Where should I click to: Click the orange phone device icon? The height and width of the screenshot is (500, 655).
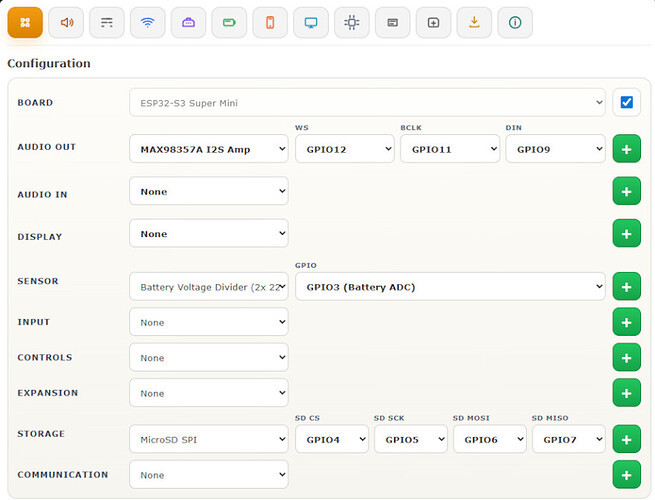pos(270,23)
